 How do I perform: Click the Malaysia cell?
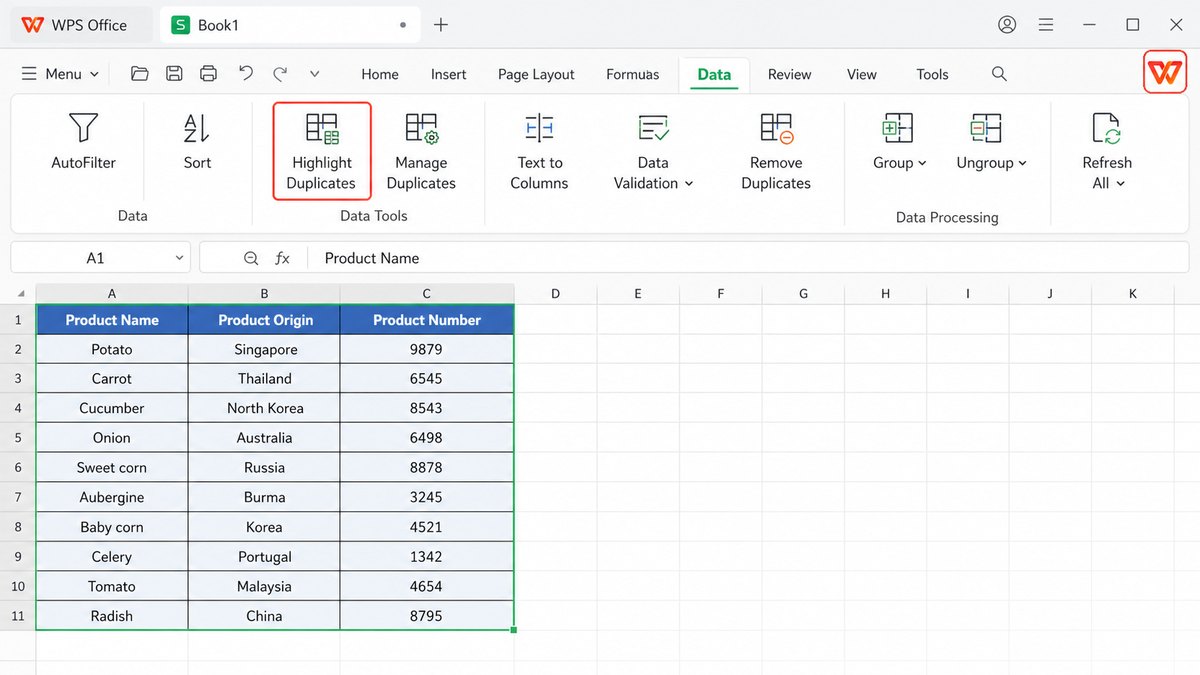pyautogui.click(x=265, y=586)
